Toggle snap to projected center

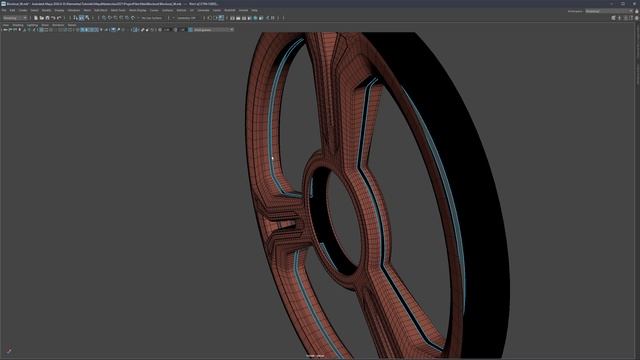[x=121, y=18]
